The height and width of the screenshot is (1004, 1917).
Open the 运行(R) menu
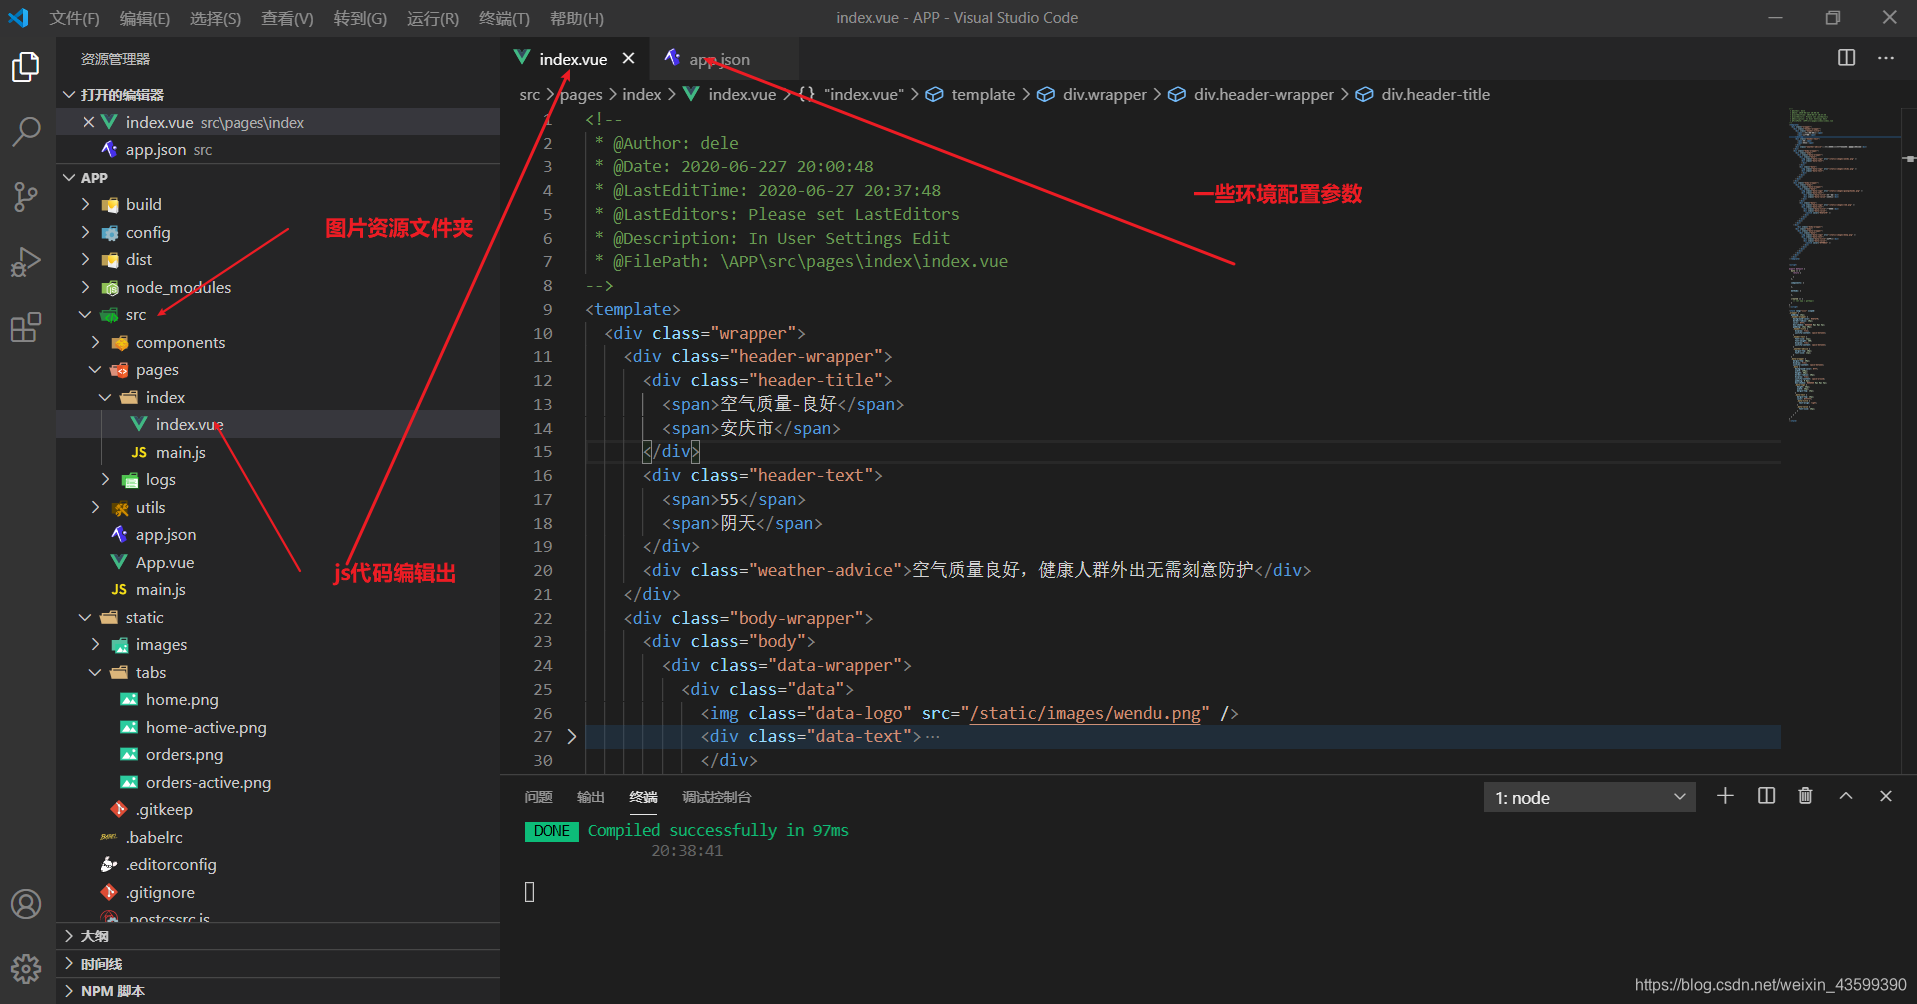tap(433, 18)
